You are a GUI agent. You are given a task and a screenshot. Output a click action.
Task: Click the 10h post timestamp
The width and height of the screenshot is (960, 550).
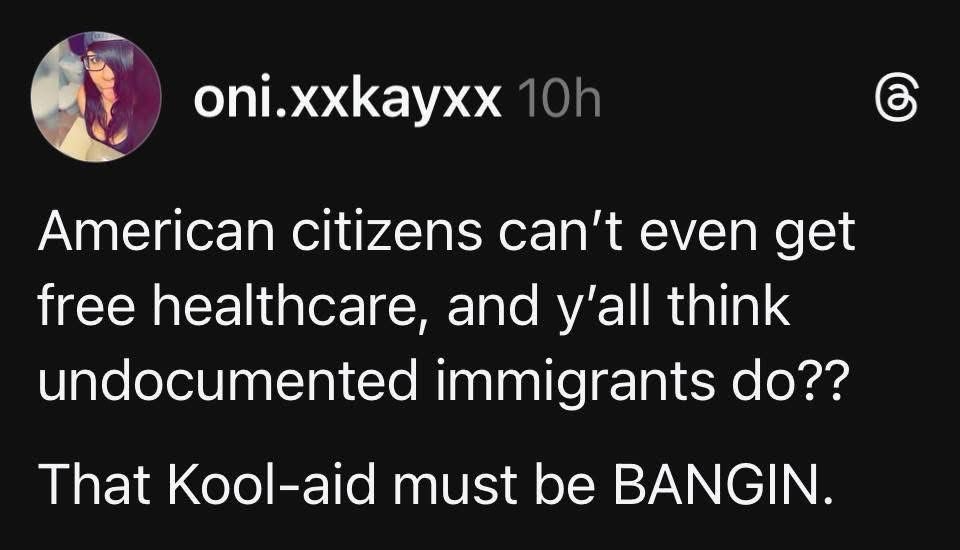point(559,99)
